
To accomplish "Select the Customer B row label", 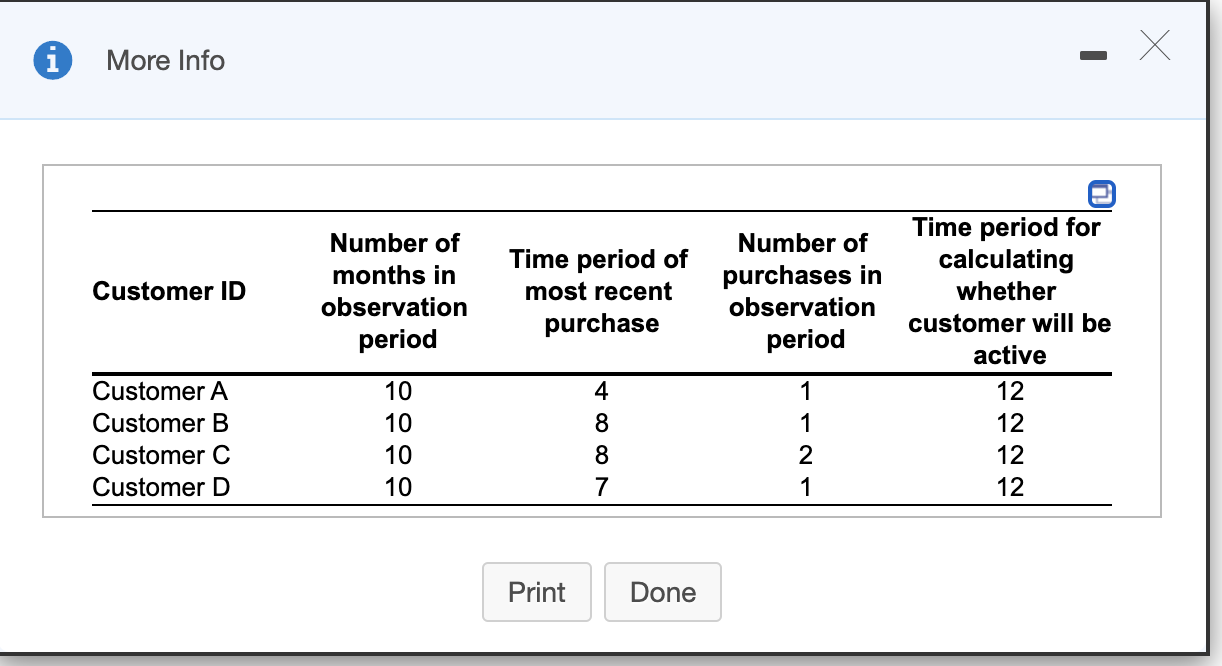I will coord(160,423).
